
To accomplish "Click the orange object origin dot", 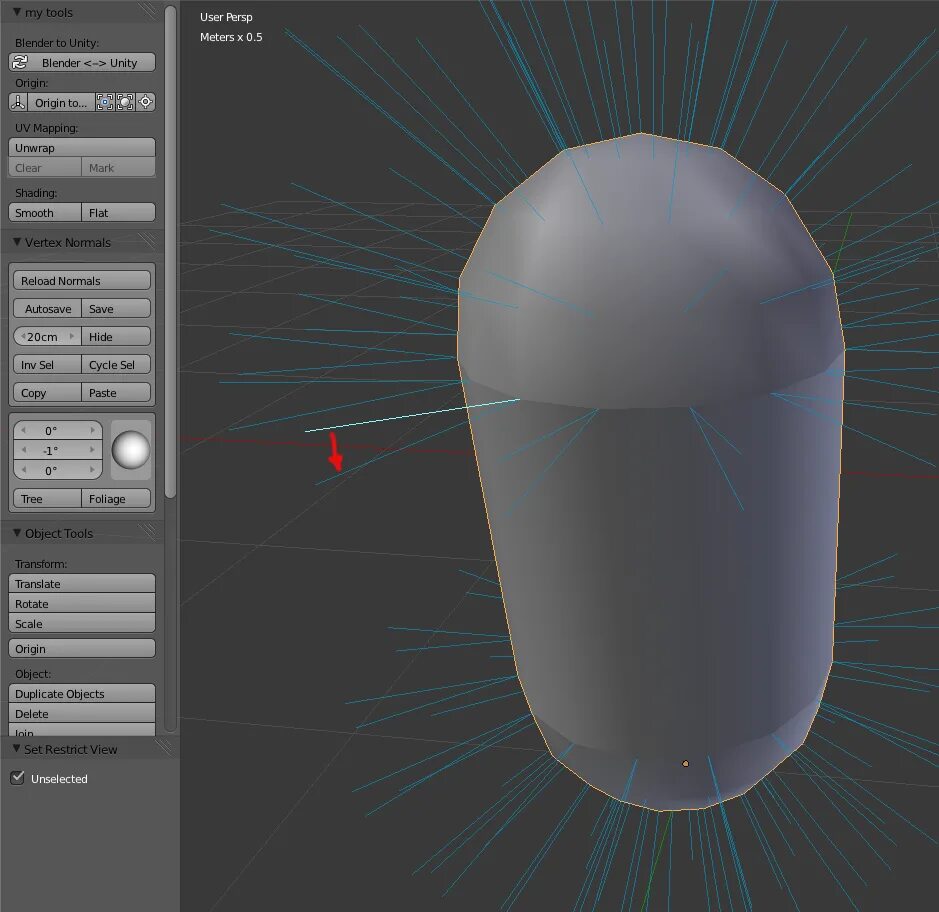I will pos(686,763).
